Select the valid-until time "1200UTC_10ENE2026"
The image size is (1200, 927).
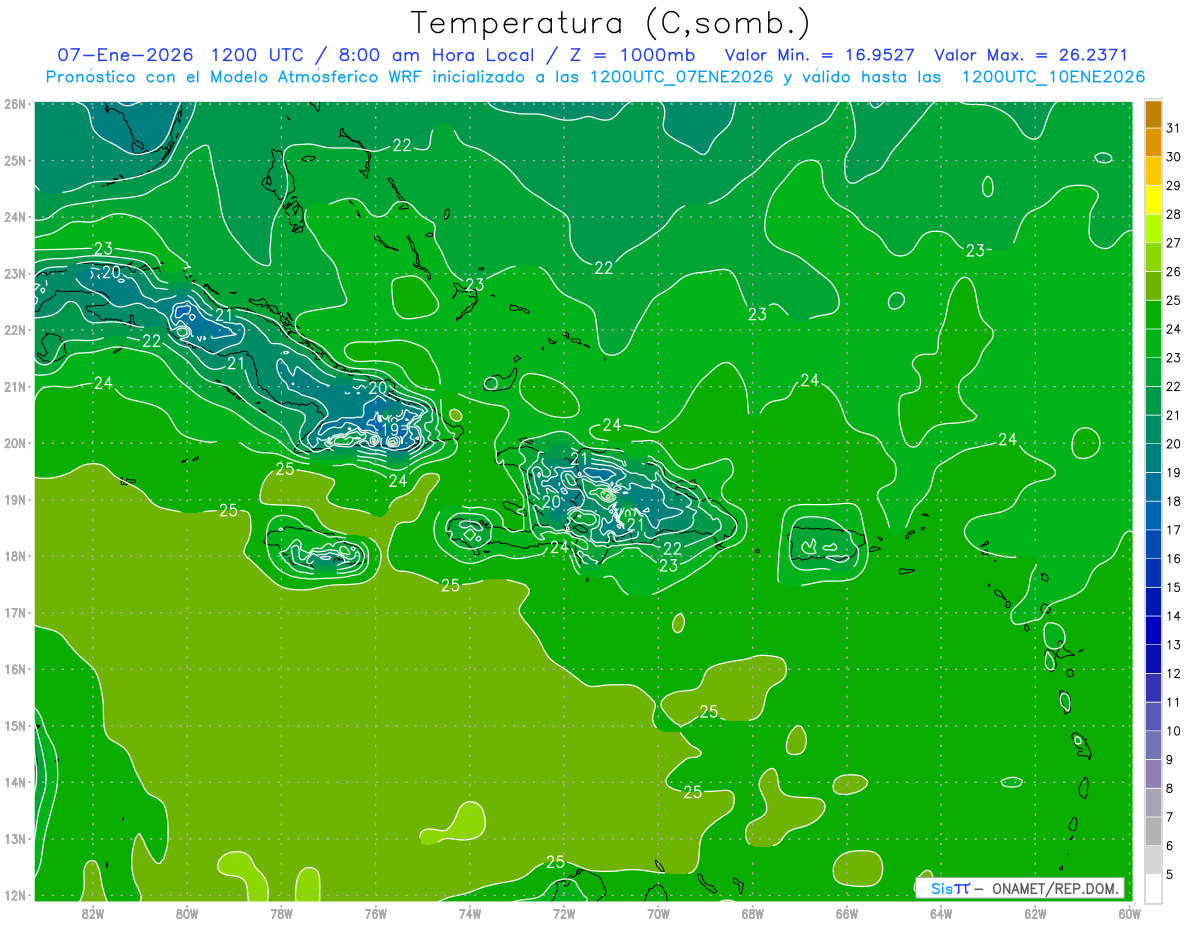(1053, 77)
